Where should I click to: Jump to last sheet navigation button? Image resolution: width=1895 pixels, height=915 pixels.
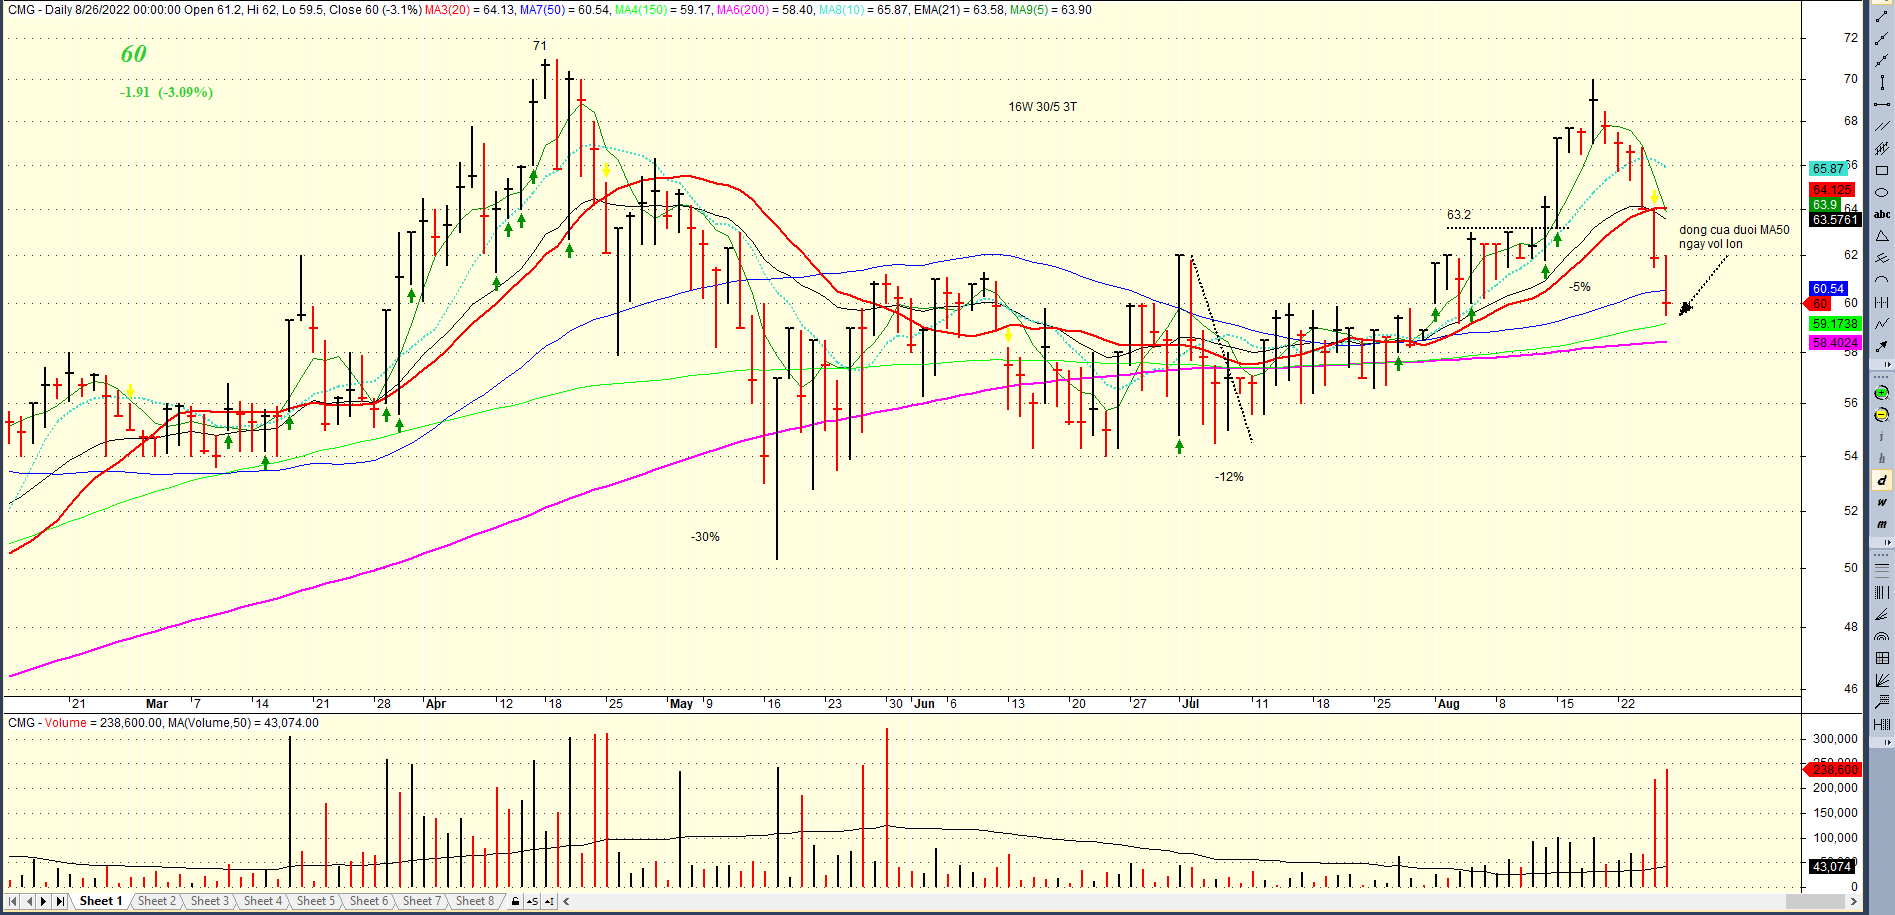(60, 902)
